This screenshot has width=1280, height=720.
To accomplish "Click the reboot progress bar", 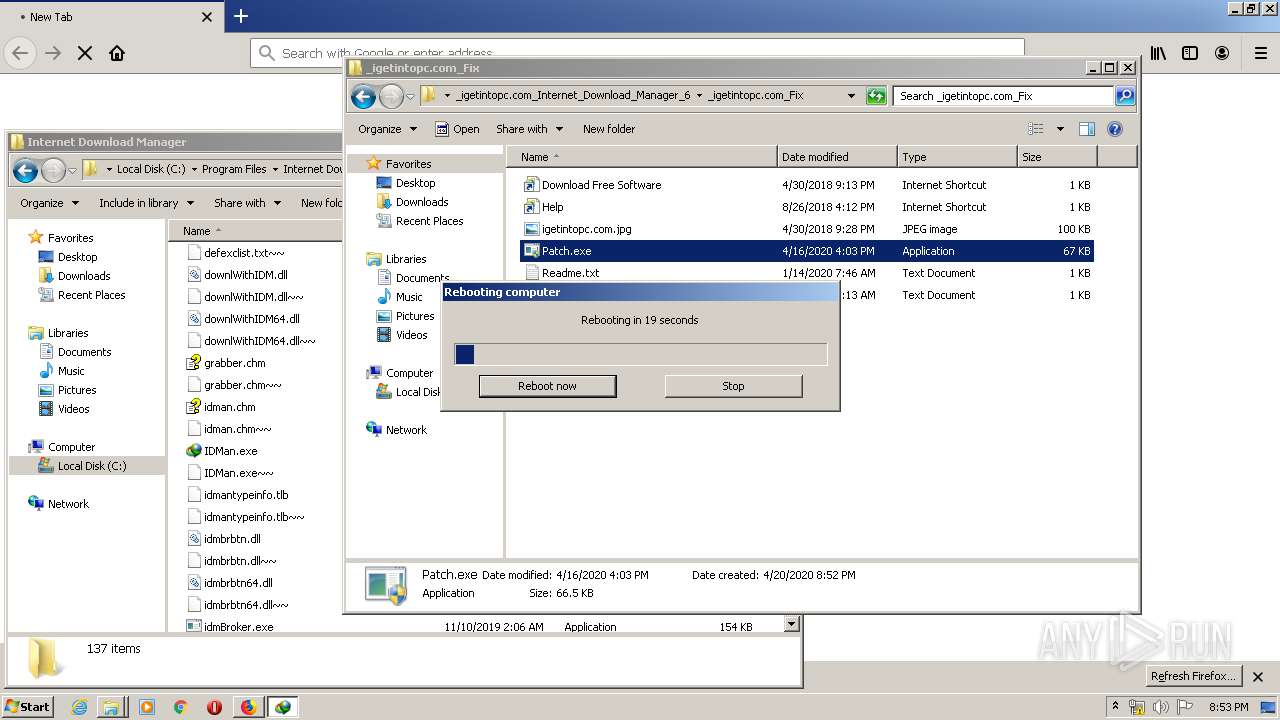I will pos(641,354).
